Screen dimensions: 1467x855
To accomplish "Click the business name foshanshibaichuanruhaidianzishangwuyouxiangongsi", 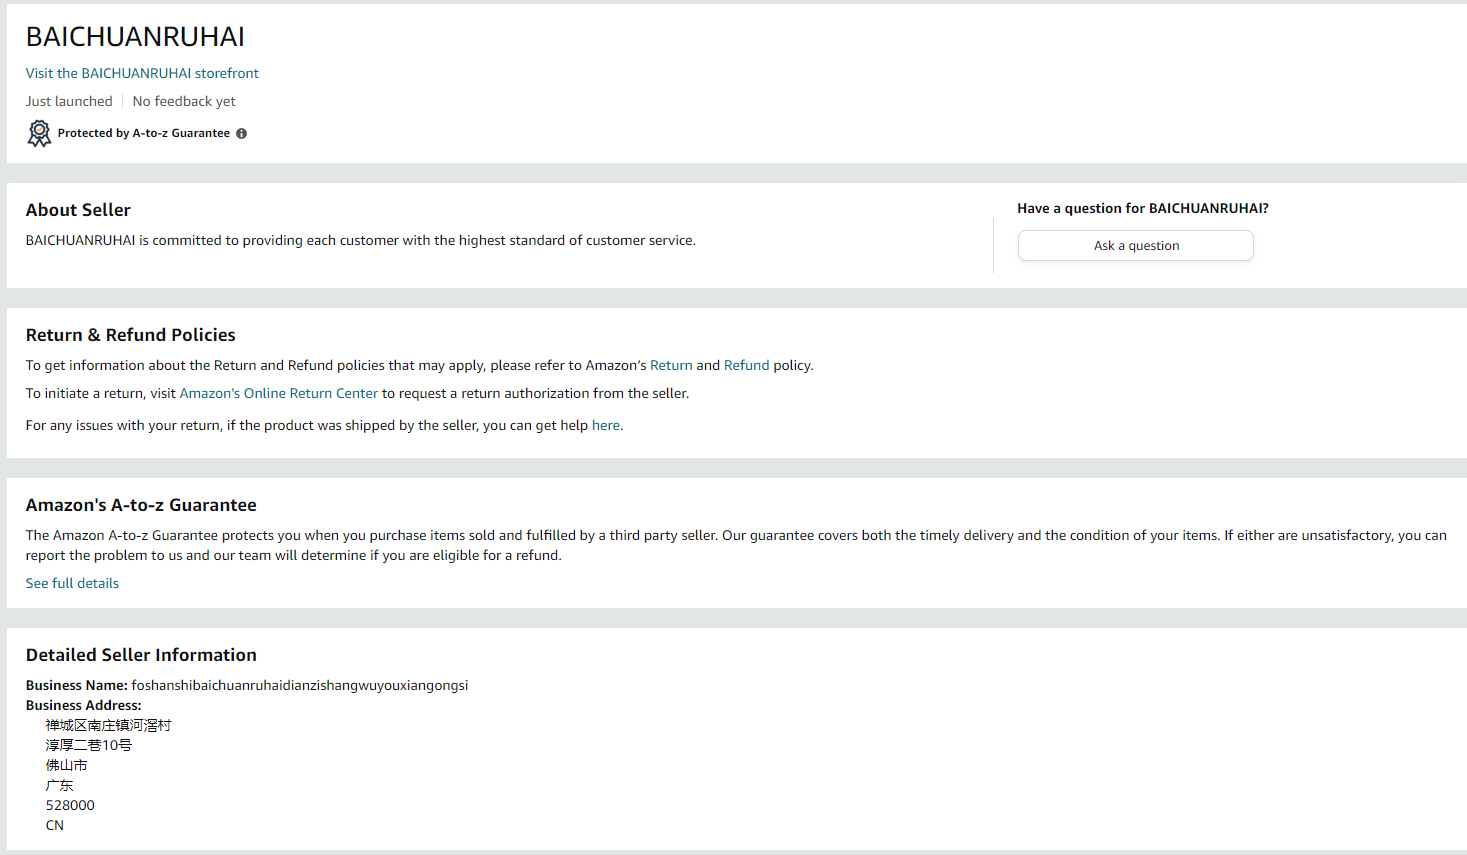I will point(300,685).
